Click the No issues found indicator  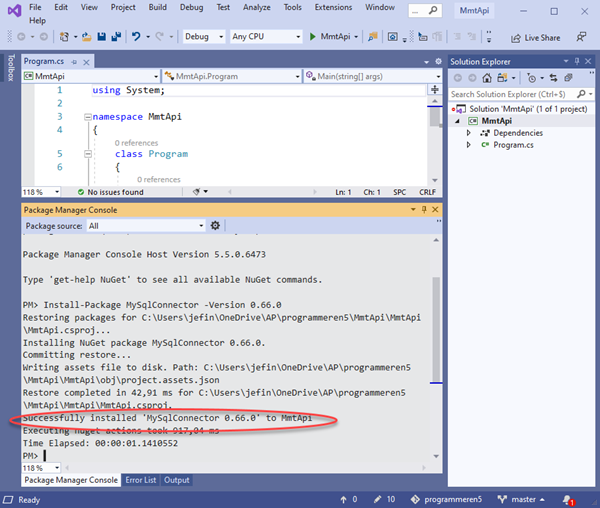click(111, 192)
